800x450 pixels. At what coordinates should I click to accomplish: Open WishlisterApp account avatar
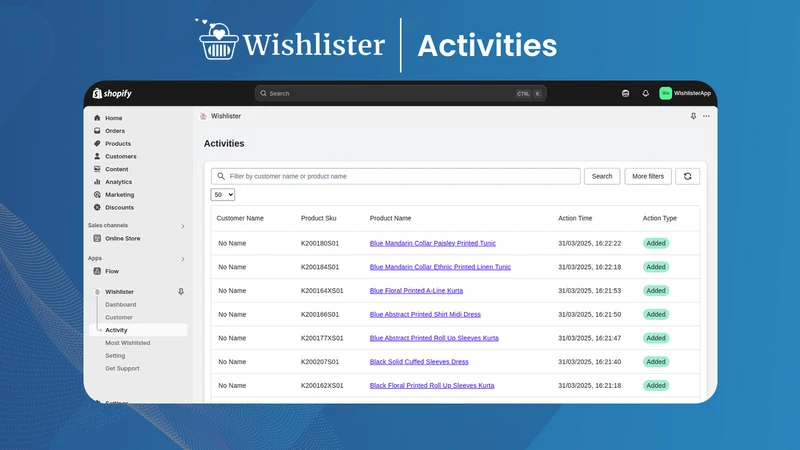tap(665, 93)
